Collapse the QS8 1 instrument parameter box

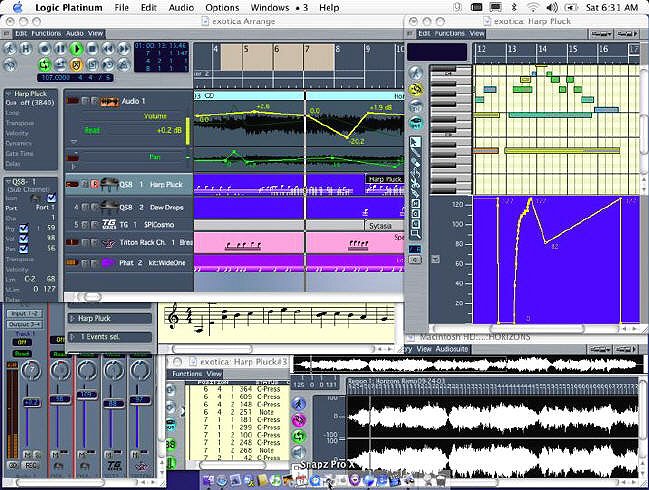(x=8, y=182)
